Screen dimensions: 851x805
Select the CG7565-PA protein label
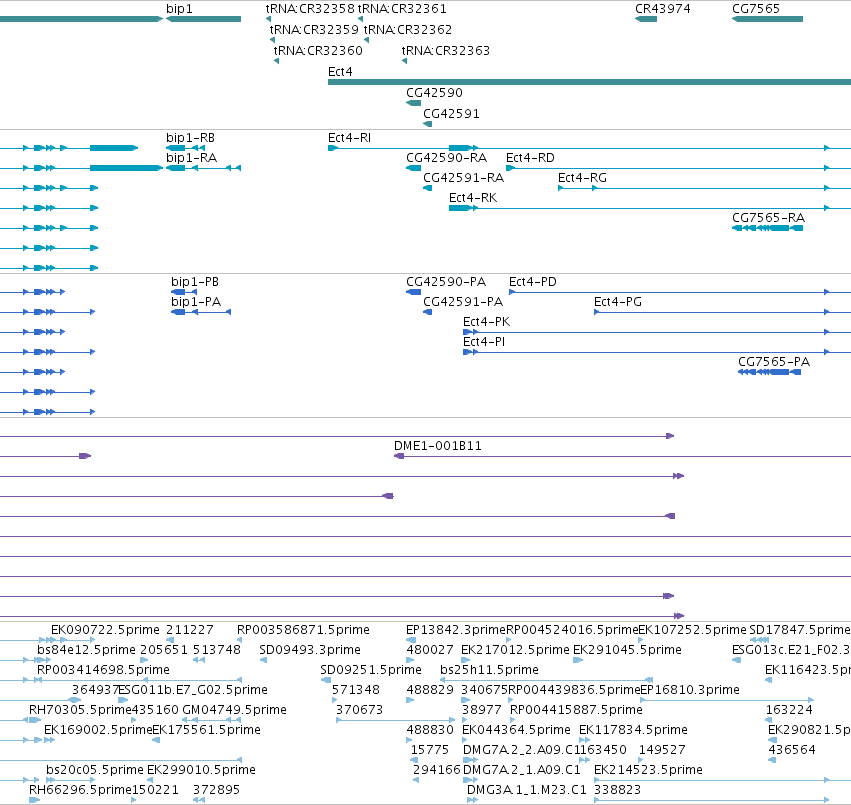point(774,362)
